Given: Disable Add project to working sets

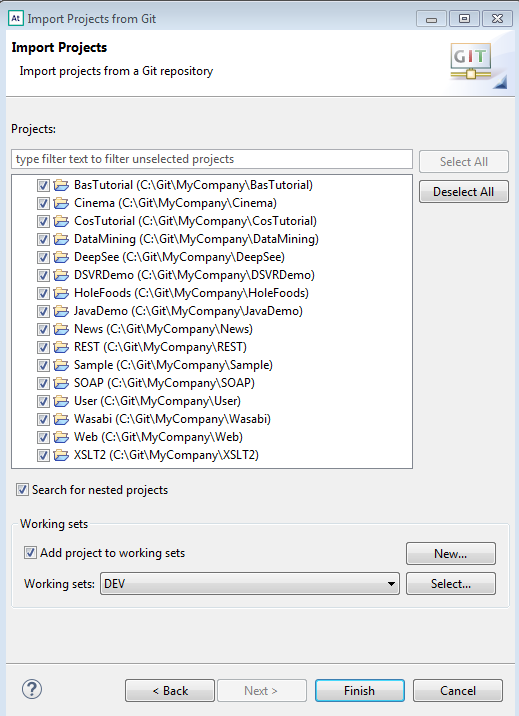Looking at the screenshot, I should (30, 553).
